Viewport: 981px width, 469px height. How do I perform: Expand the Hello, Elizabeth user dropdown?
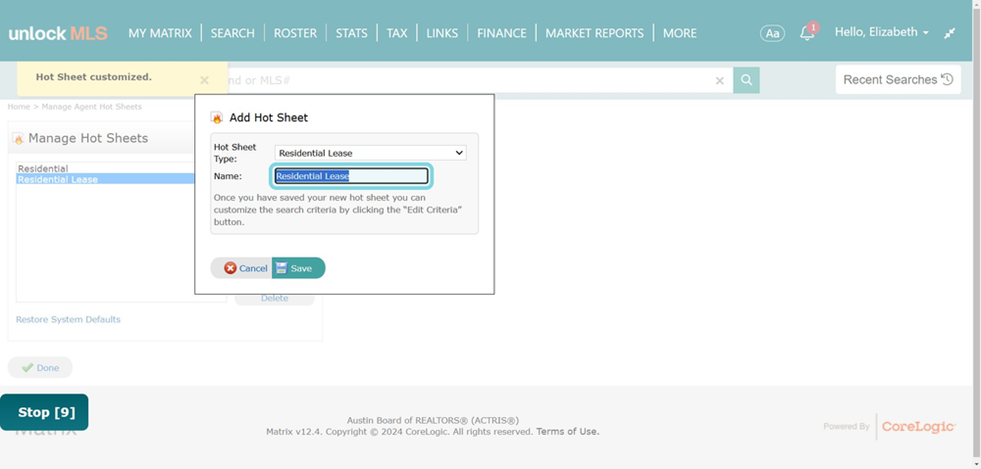click(x=882, y=32)
